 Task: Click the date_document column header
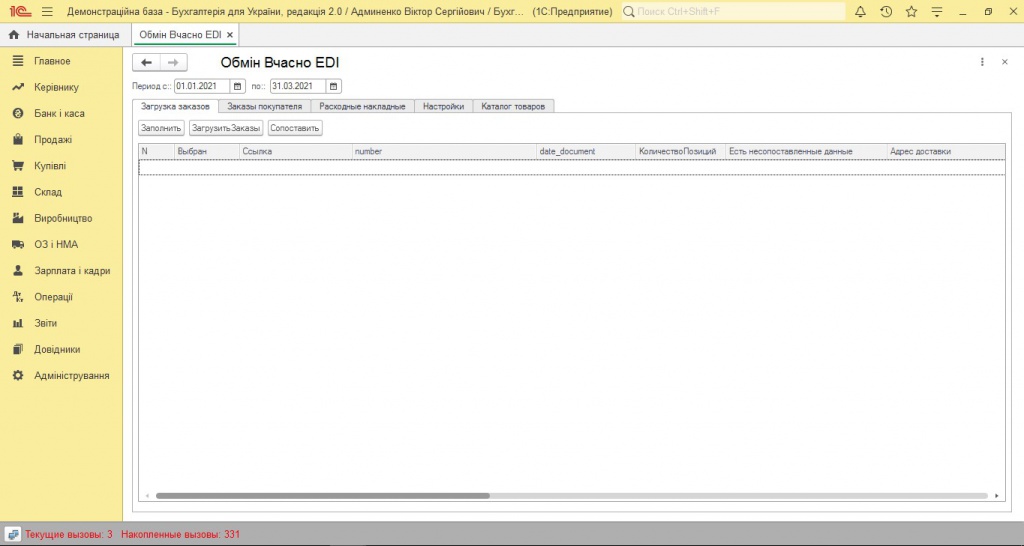pos(586,151)
